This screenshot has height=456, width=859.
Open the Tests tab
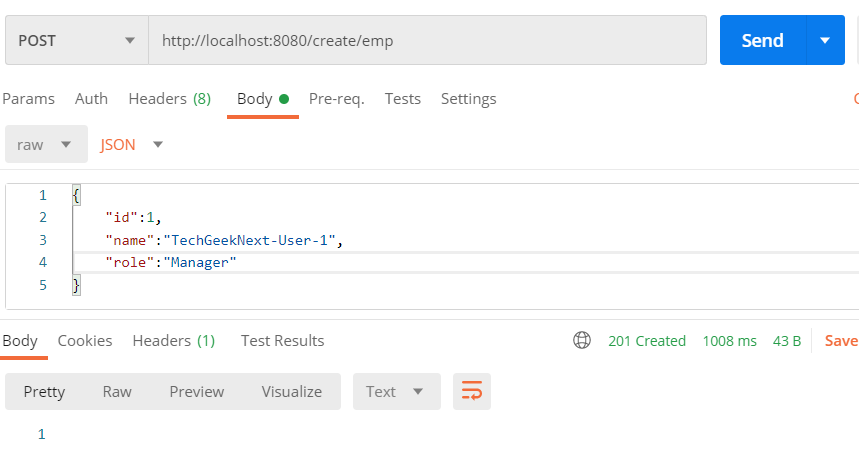[x=403, y=99]
